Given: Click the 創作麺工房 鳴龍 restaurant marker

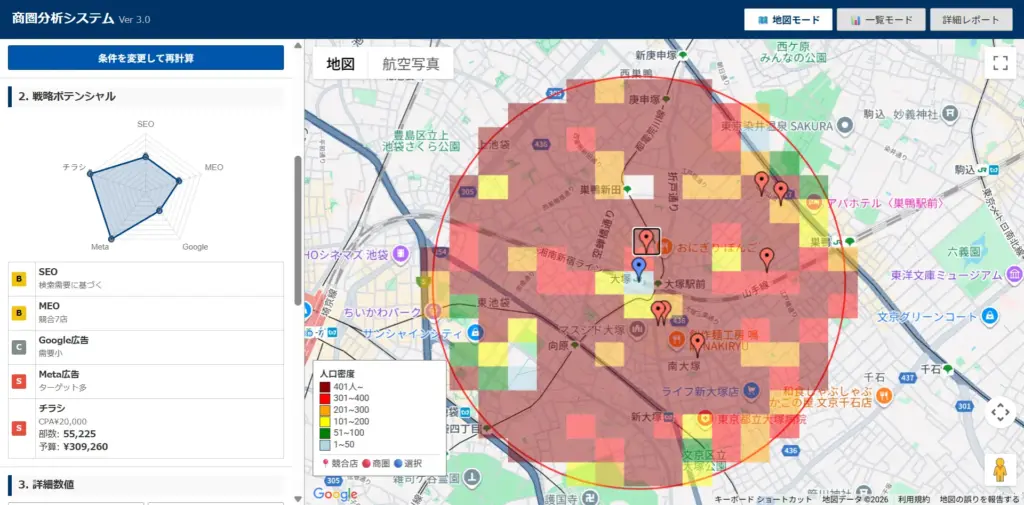Looking at the screenshot, I should point(677,339).
